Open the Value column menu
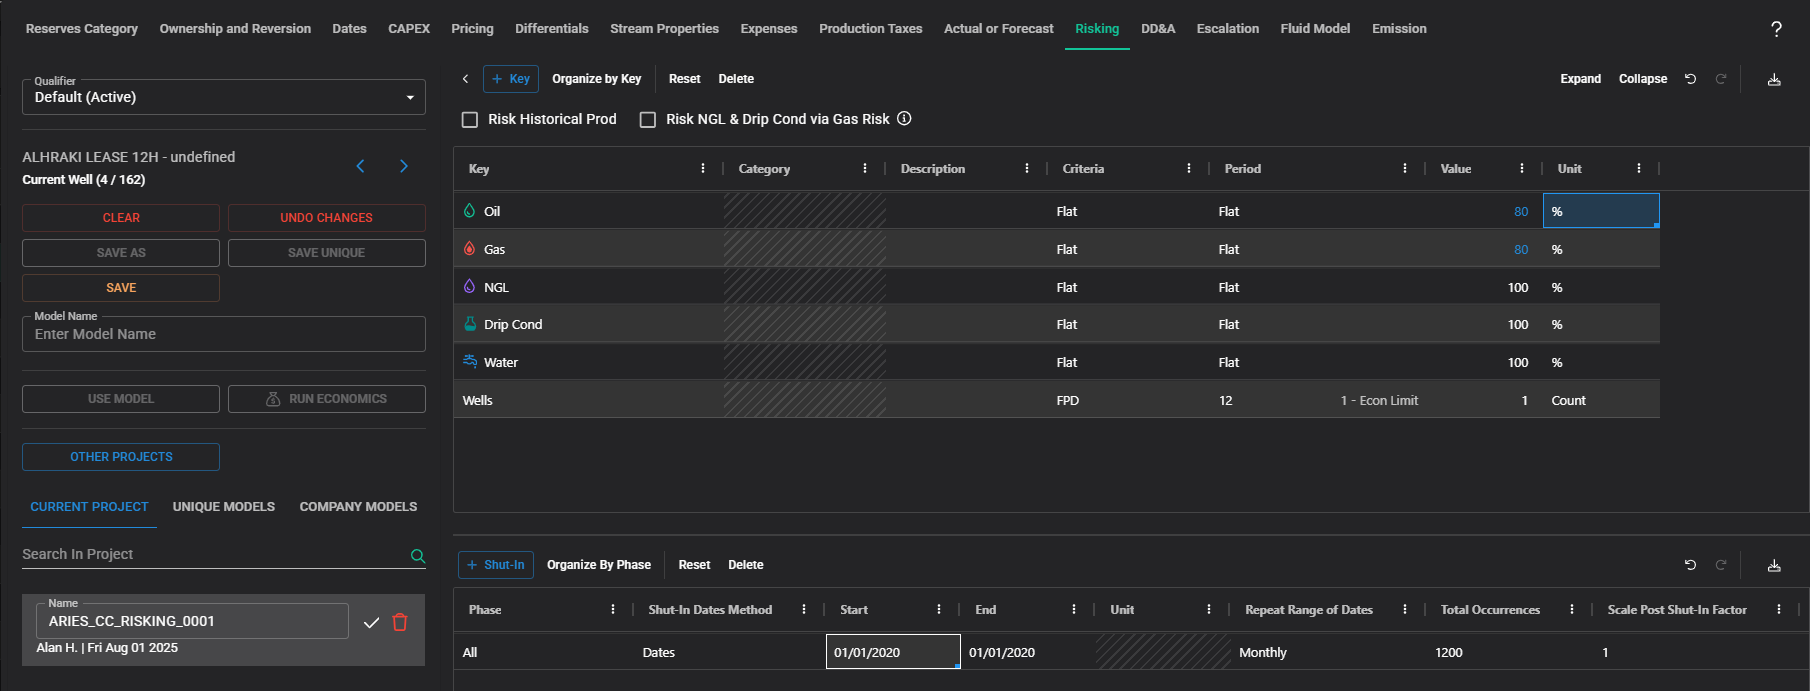This screenshot has width=1810, height=691. [1522, 169]
